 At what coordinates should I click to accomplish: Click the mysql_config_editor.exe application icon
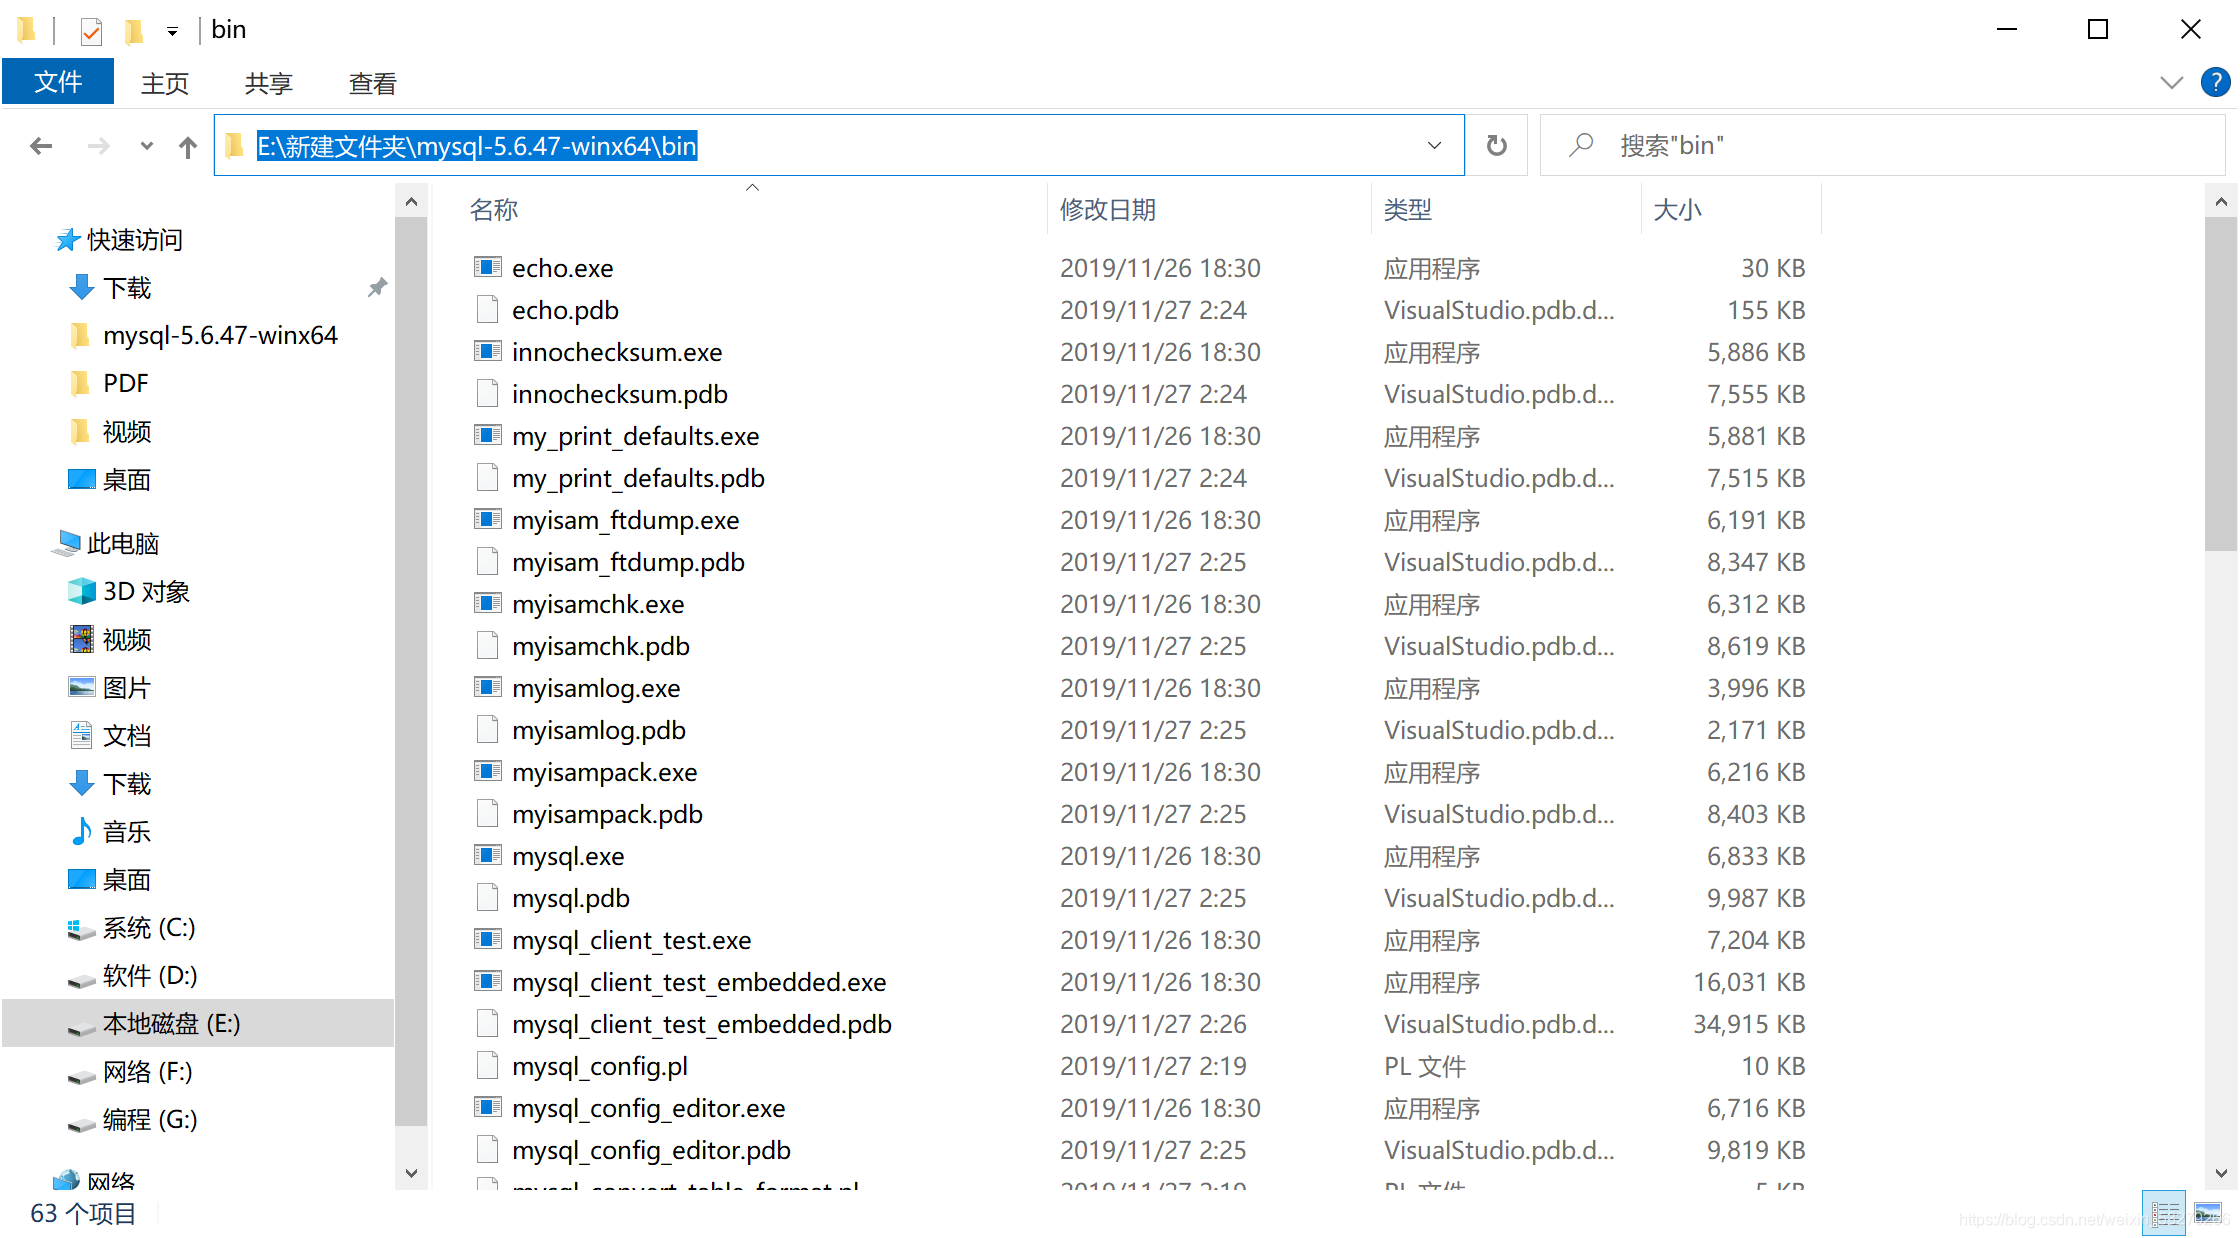pyautogui.click(x=487, y=1107)
